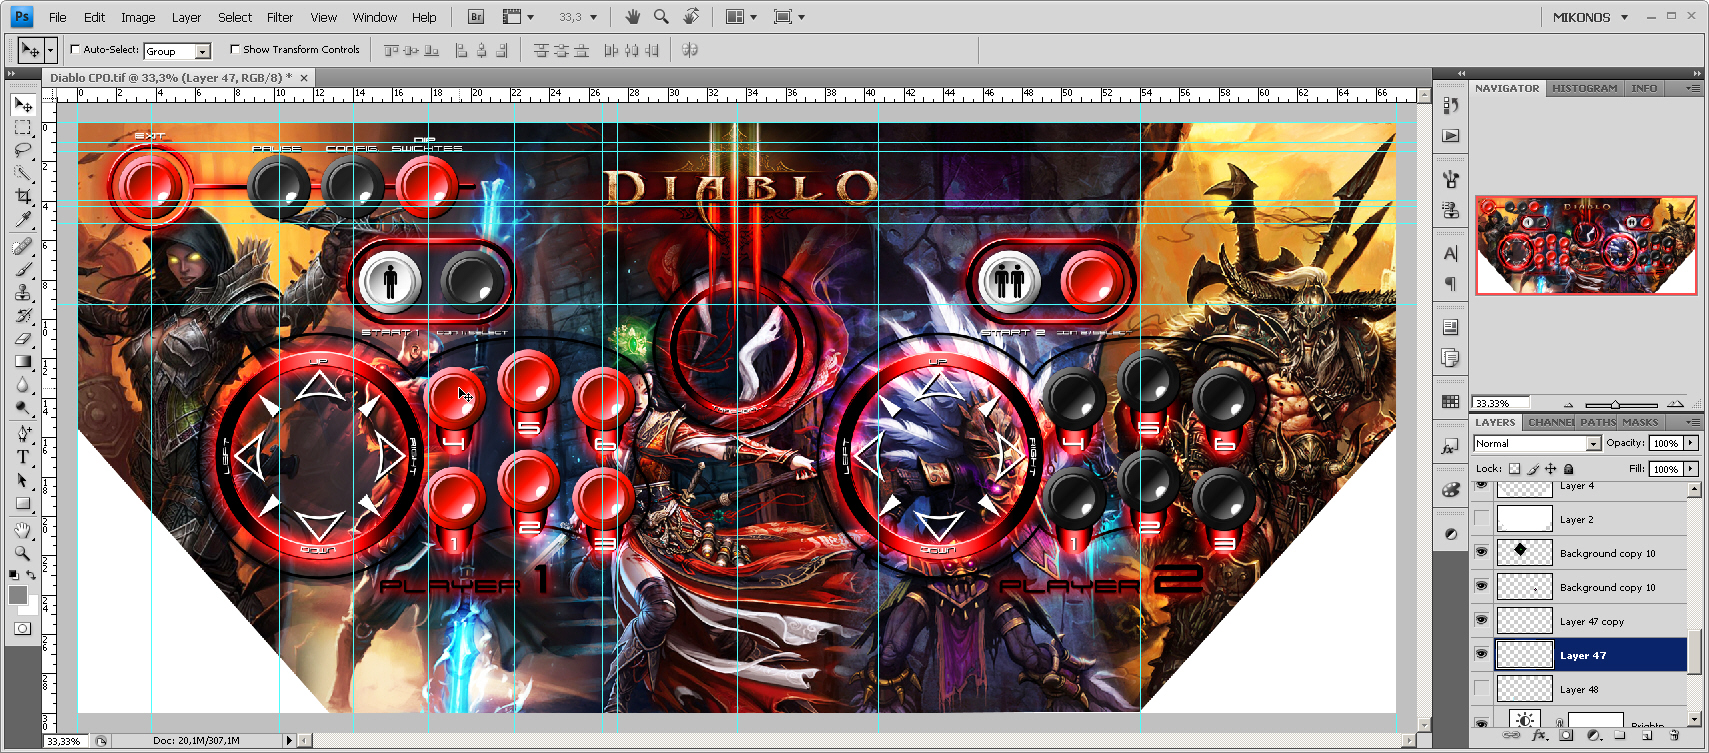The image size is (1709, 753).
Task: Click the Rotate View tool in the application bar
Action: [691, 16]
